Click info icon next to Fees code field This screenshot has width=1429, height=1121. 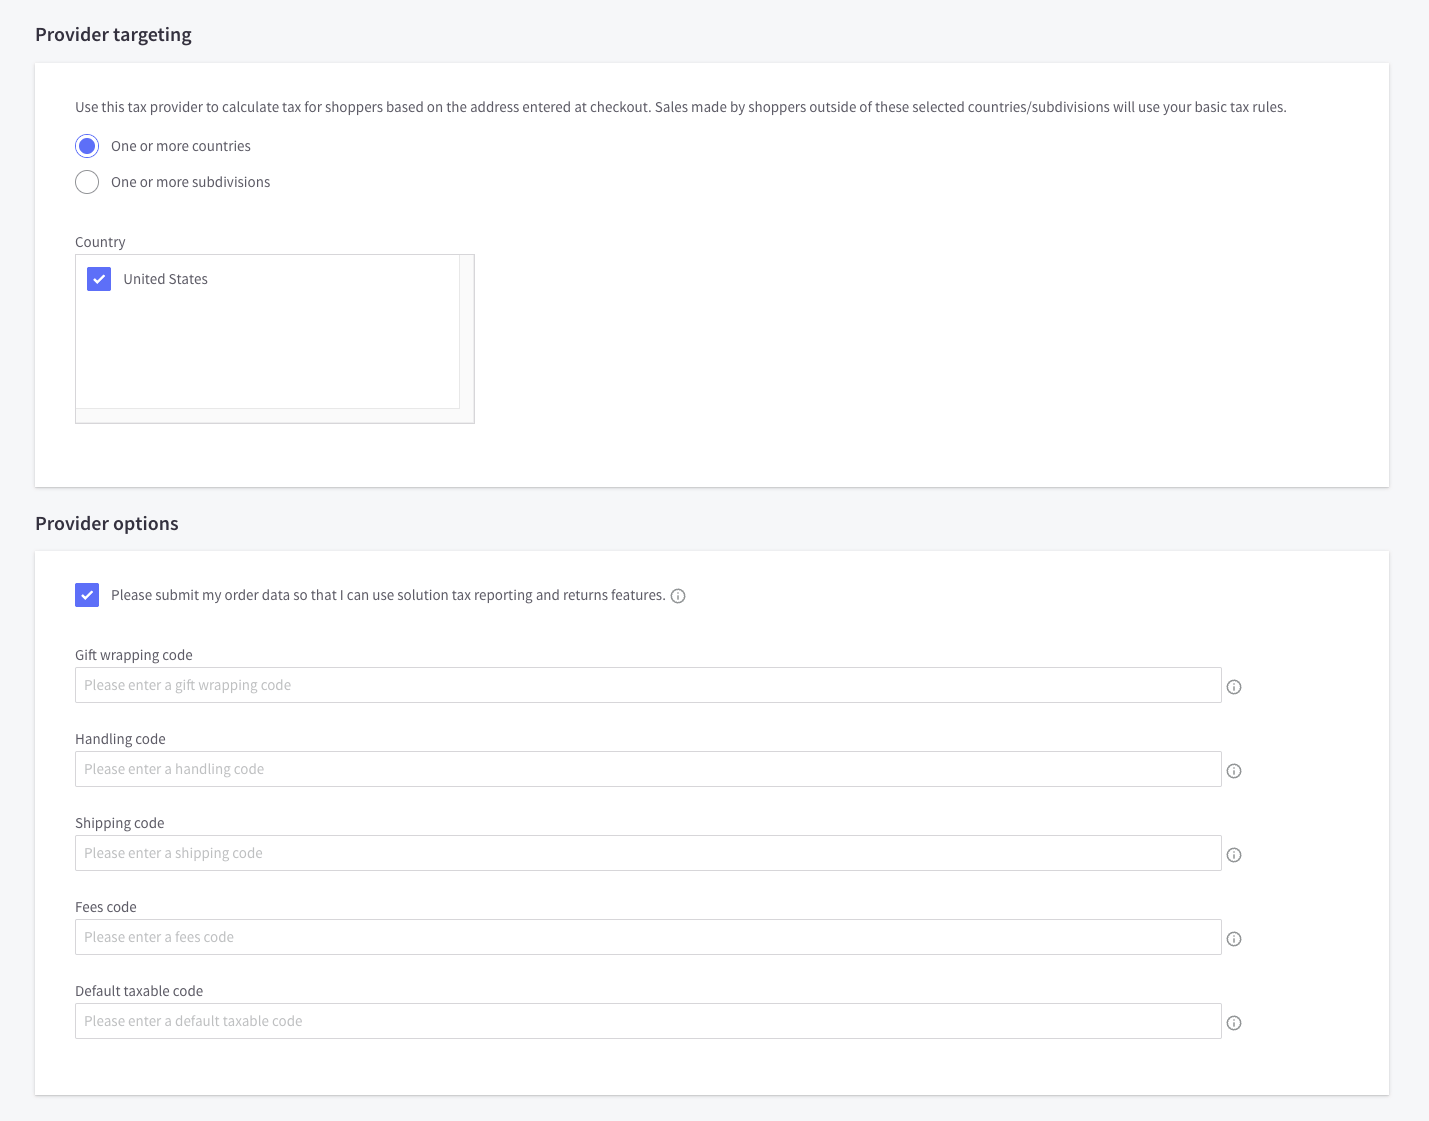[x=1234, y=939]
